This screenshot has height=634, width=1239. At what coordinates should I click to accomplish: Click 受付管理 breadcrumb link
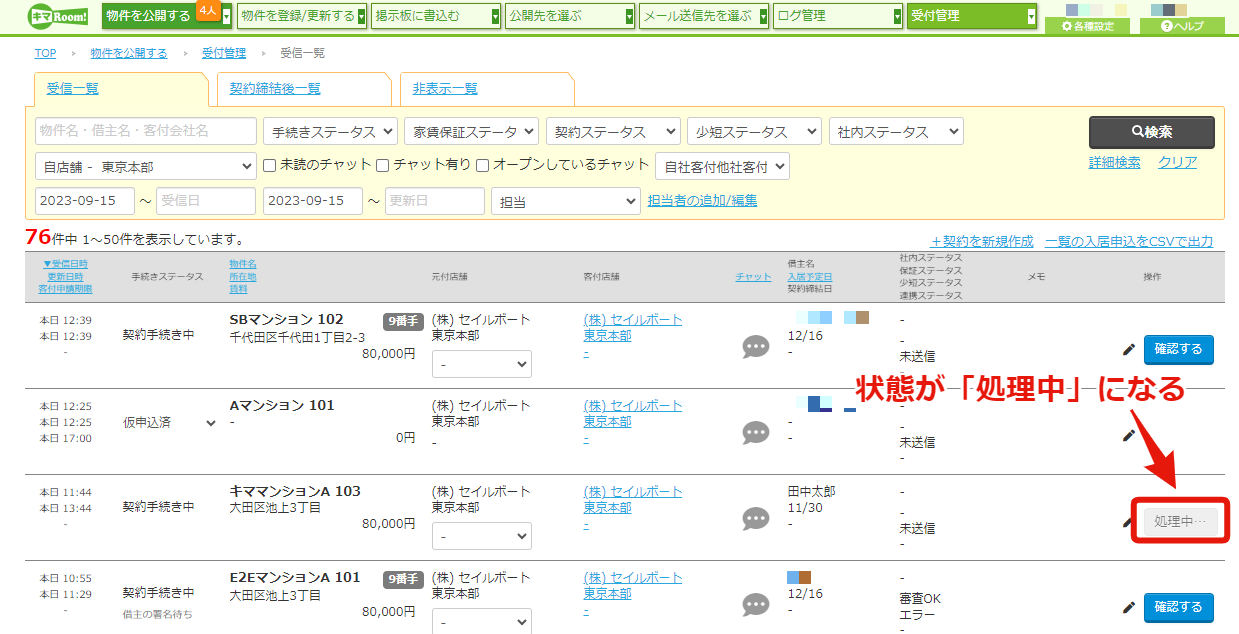[x=223, y=53]
